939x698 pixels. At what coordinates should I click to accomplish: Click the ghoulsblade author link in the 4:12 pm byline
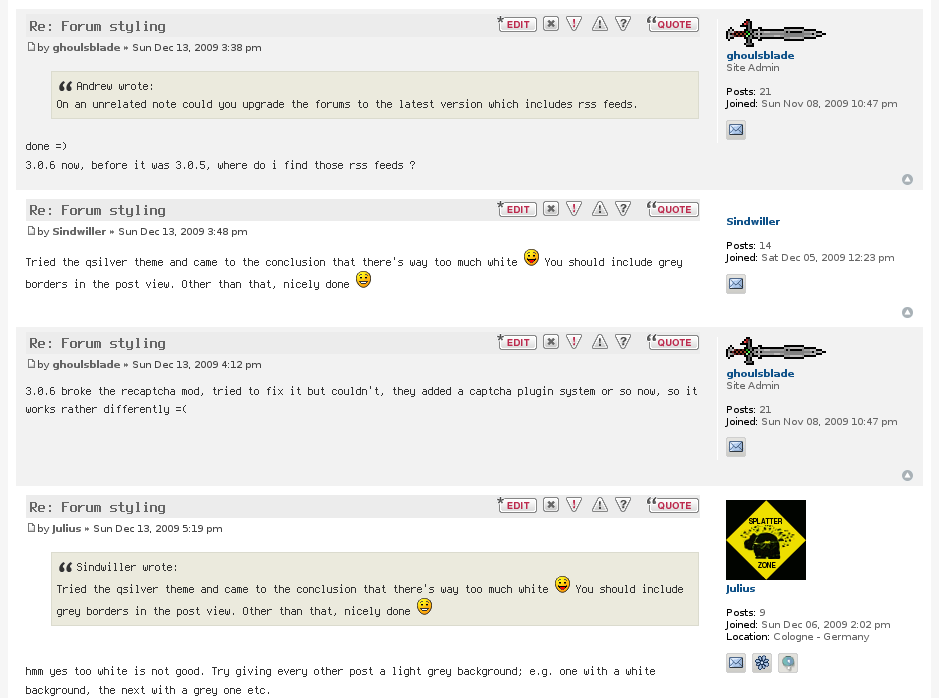point(86,365)
